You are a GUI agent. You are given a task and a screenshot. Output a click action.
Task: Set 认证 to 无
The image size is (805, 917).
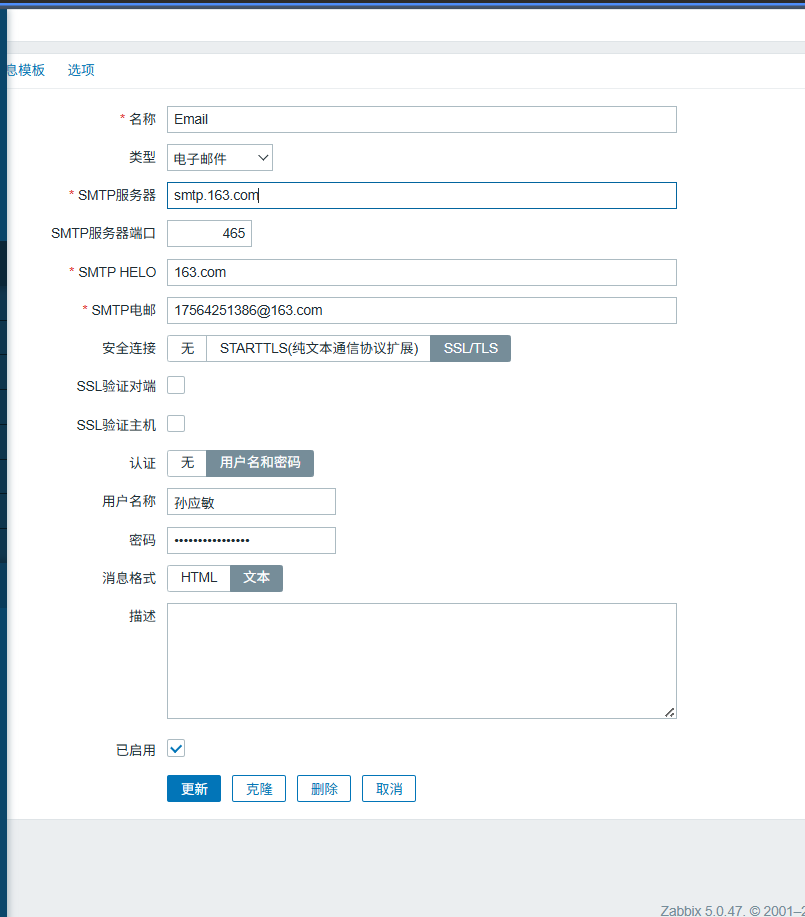pos(187,463)
